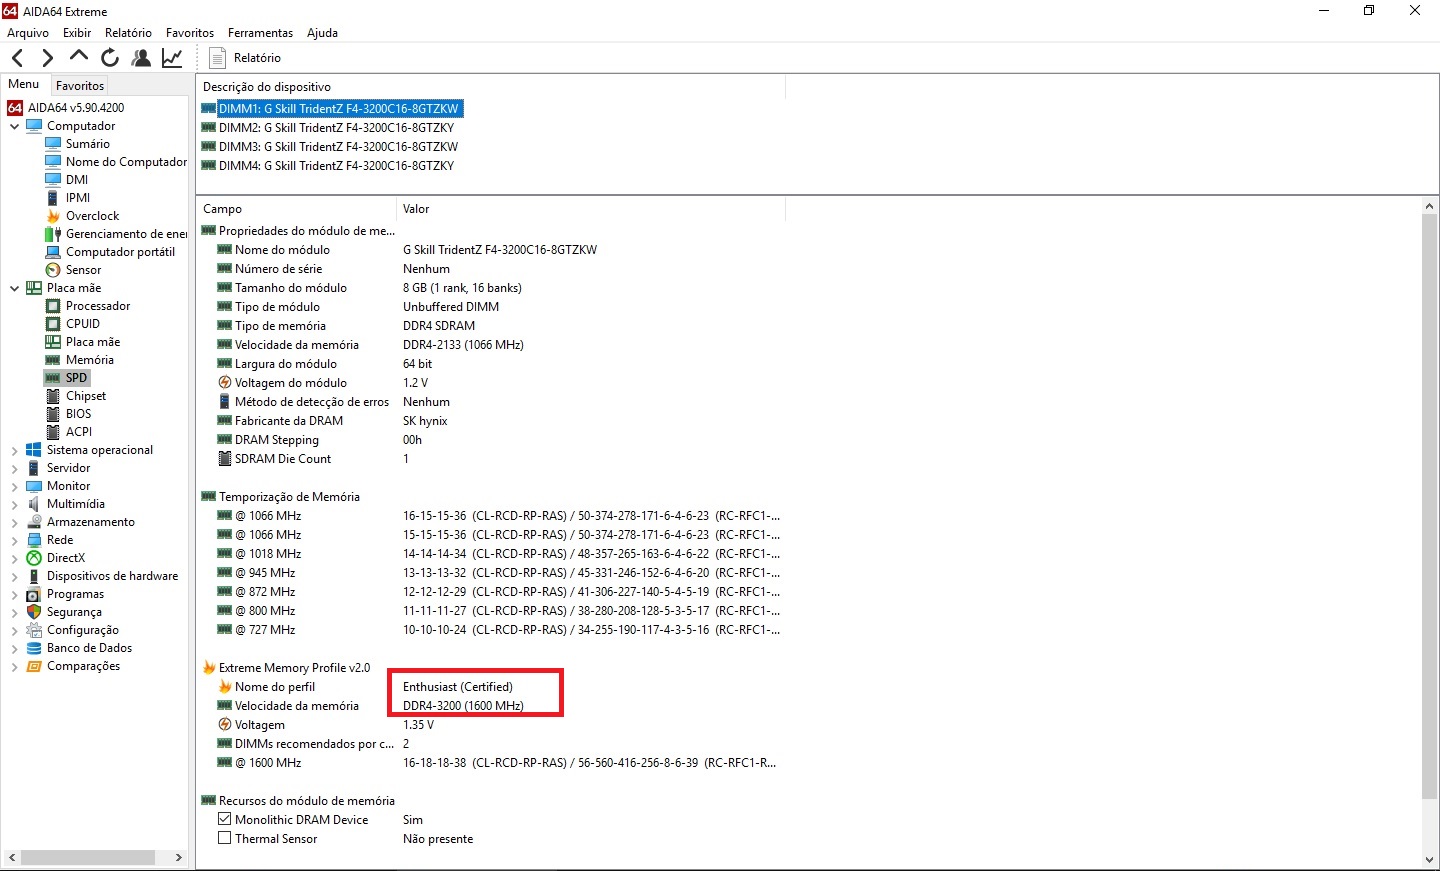The width and height of the screenshot is (1440, 871).
Task: Collapse the Computador tree node
Action: tap(14, 126)
